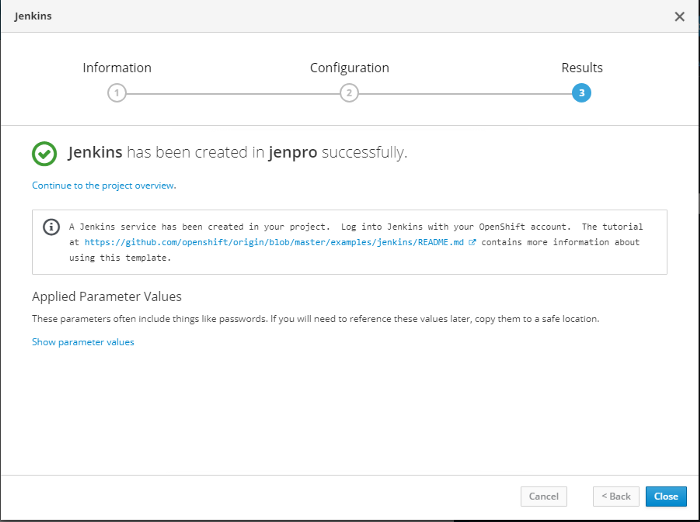
Task: Click the Jenkins dialog title text
Action: pos(33,16)
